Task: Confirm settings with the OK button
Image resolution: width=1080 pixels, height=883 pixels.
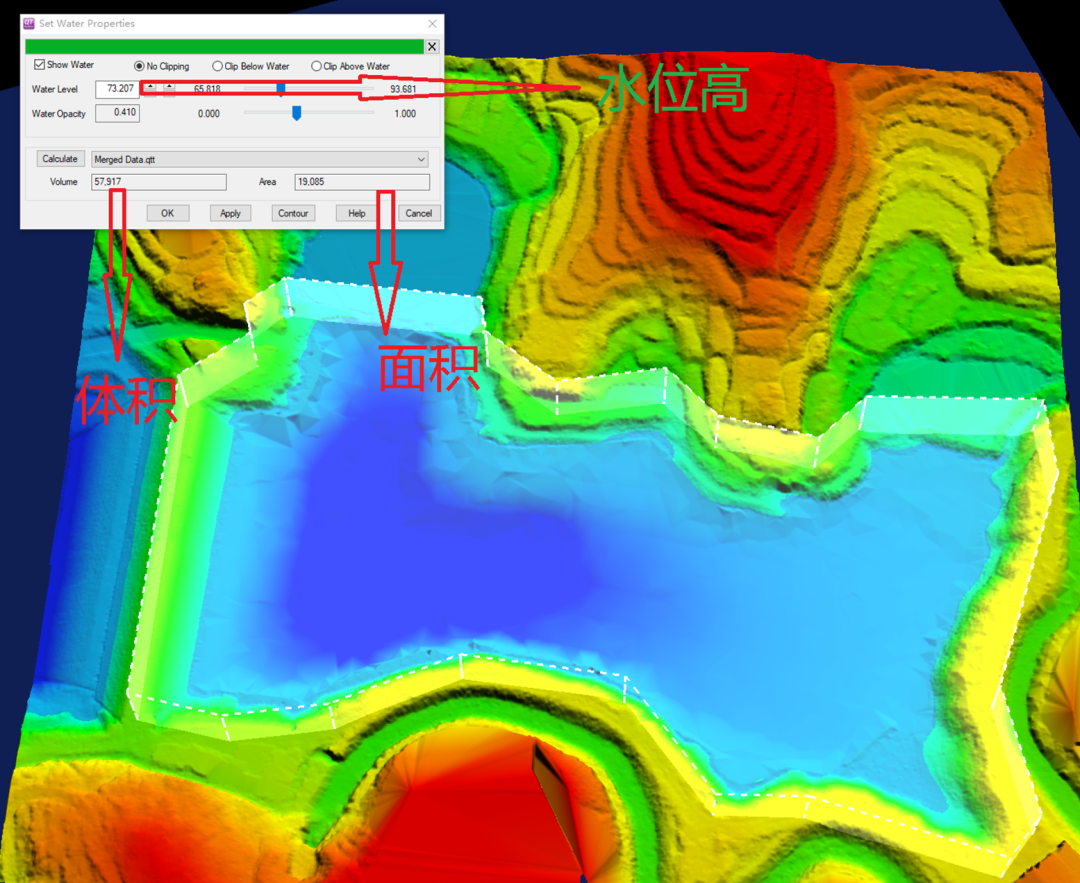Action: [x=167, y=213]
